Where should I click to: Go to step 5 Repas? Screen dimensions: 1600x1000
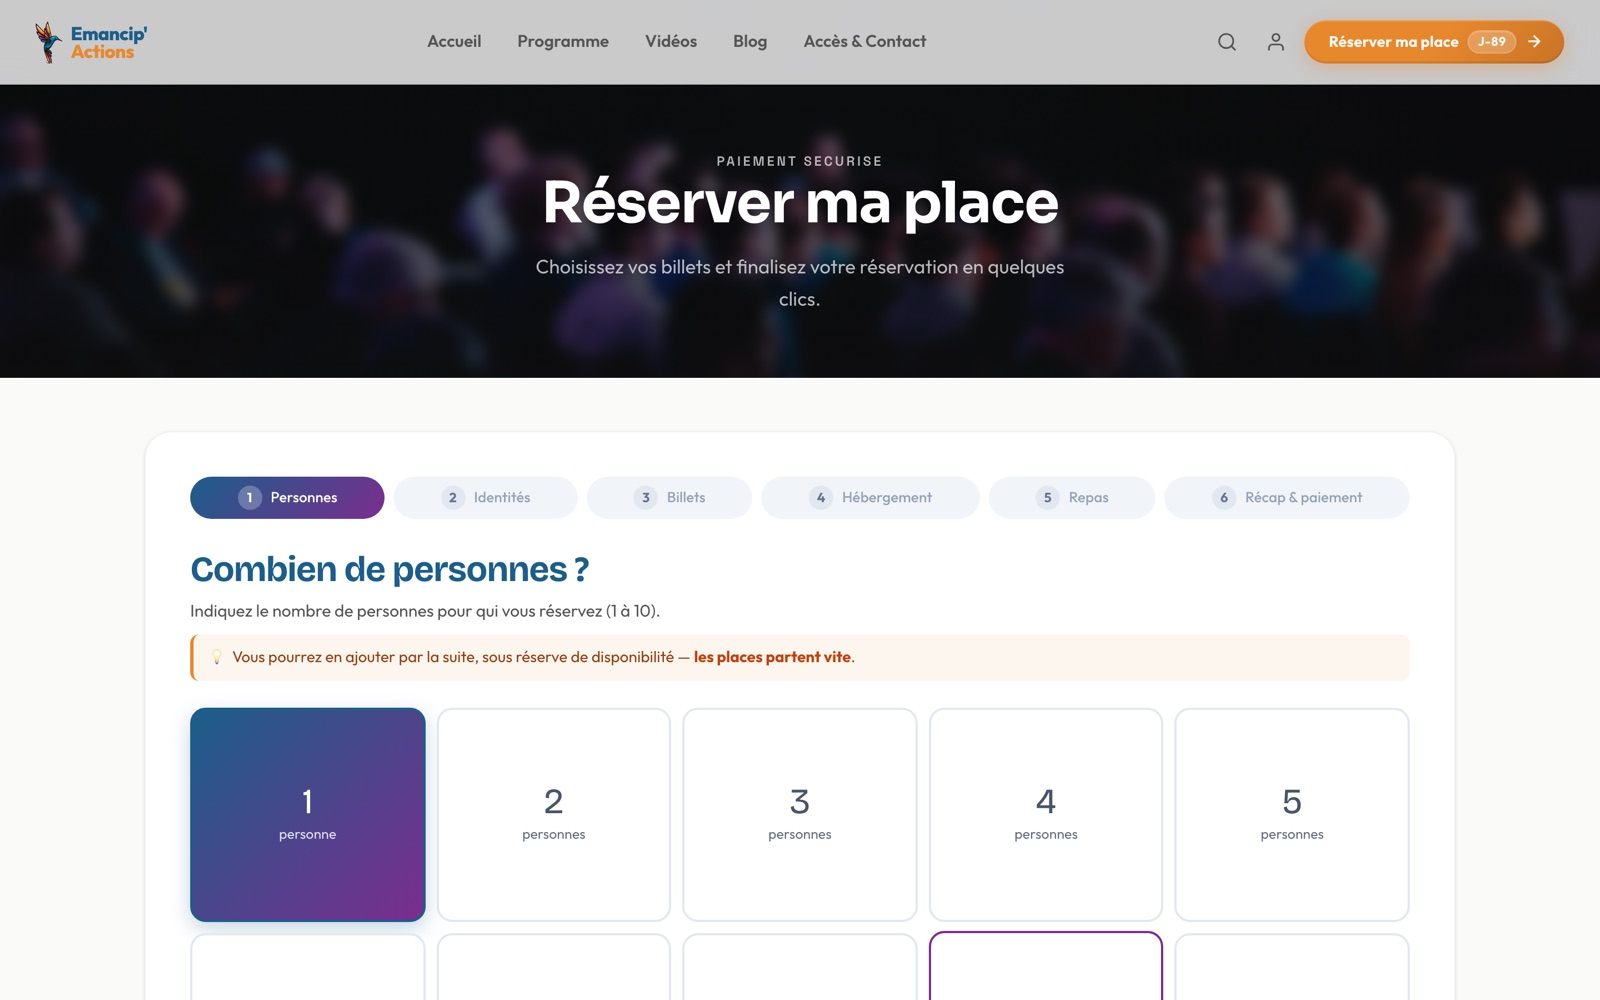click(1072, 498)
